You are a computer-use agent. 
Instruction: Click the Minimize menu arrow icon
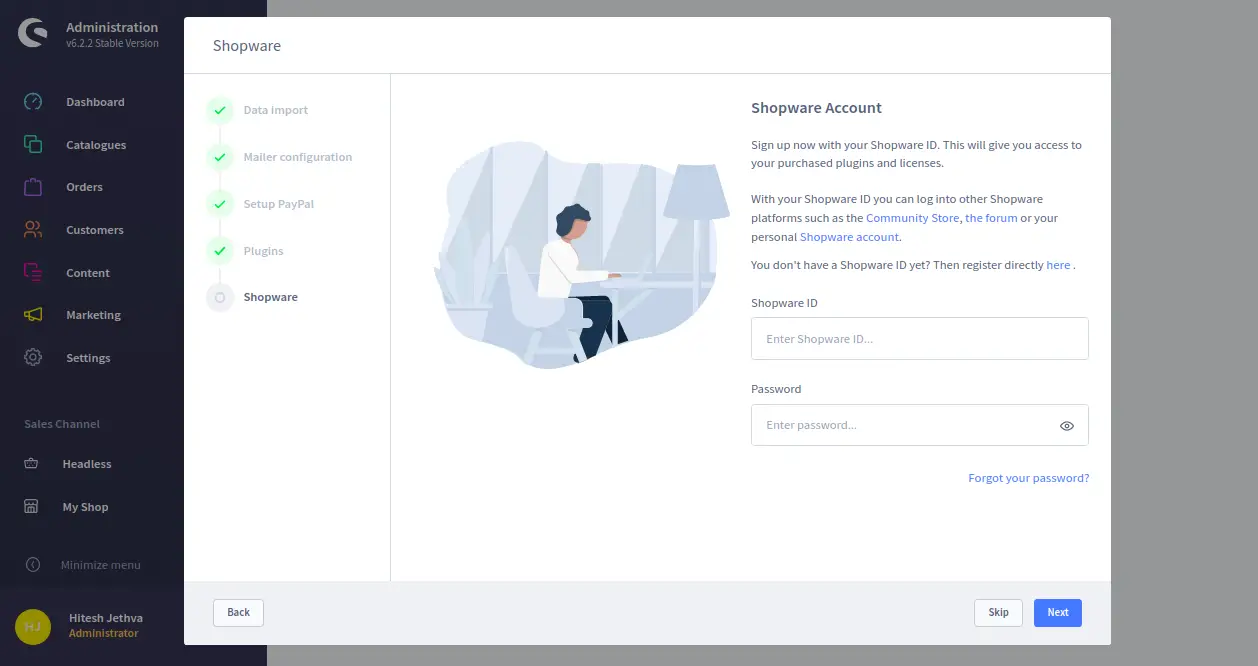pyautogui.click(x=32, y=565)
